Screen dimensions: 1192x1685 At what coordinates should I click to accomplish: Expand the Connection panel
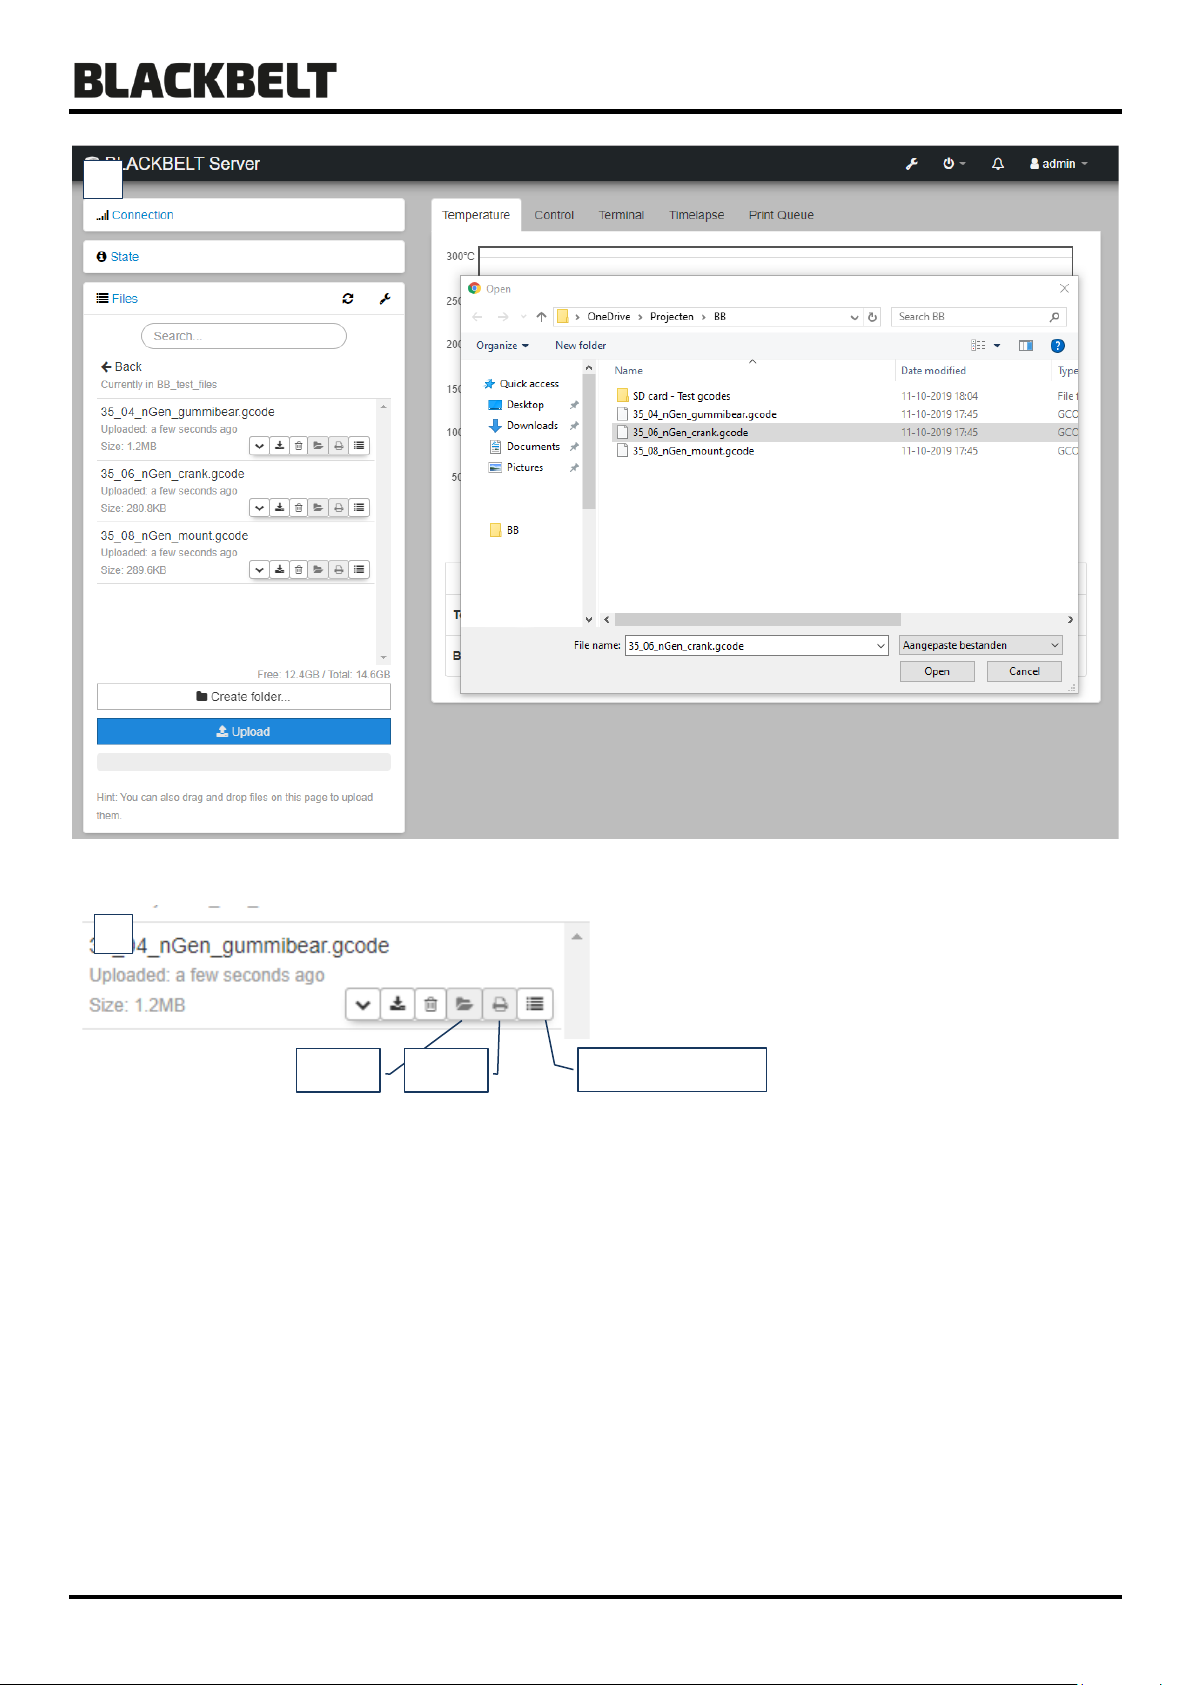click(136, 215)
